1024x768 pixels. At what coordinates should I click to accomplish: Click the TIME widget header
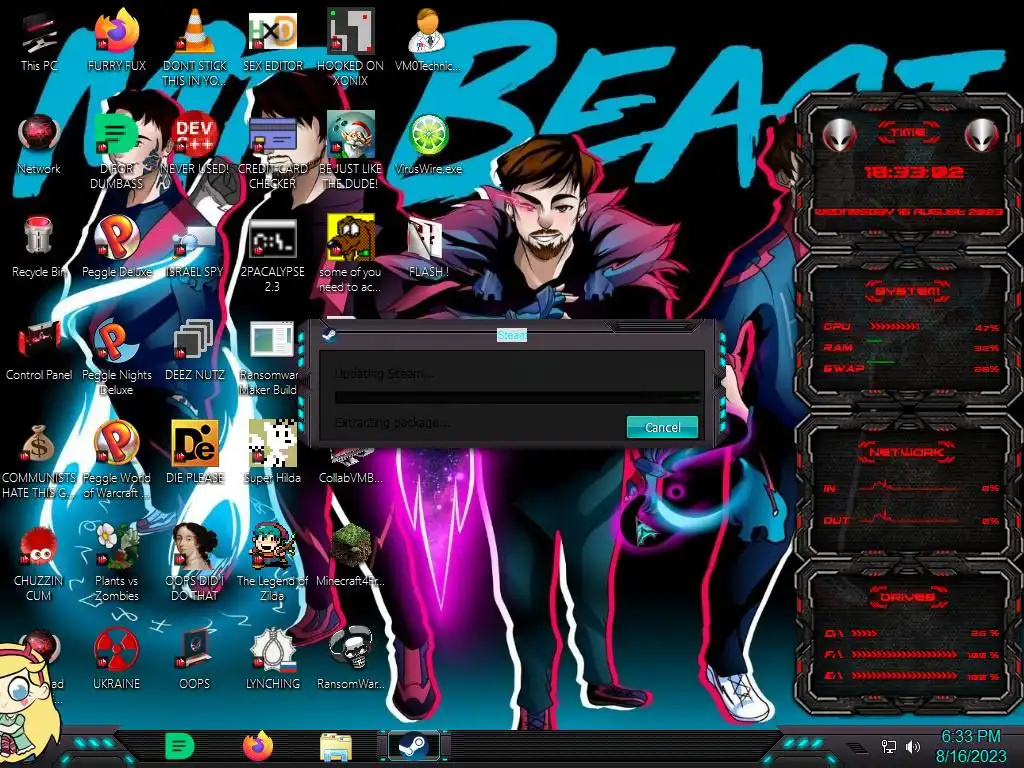(908, 132)
